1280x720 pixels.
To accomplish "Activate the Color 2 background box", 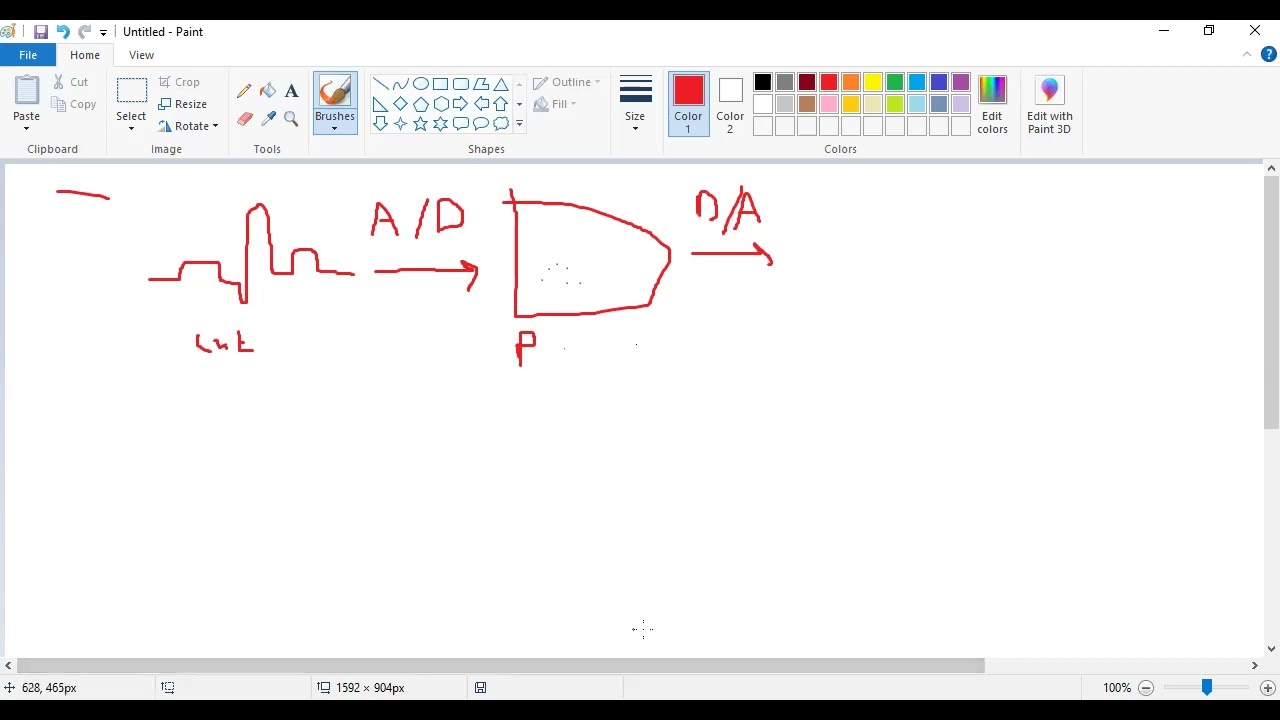I will click(x=730, y=104).
